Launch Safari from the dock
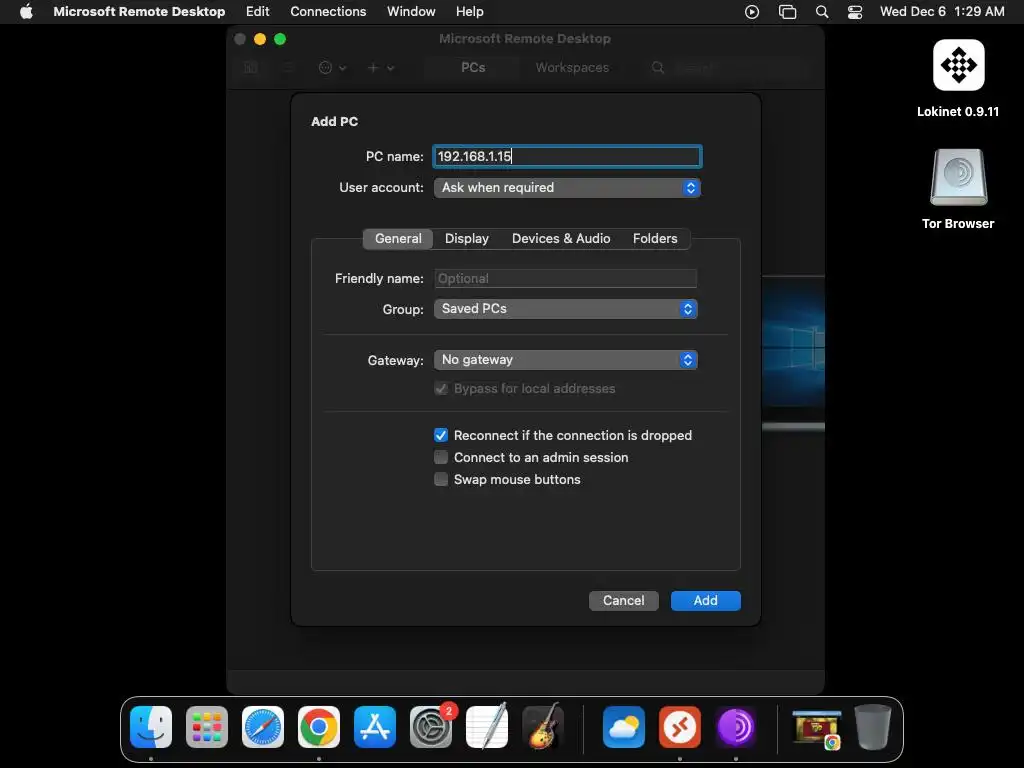 coord(263,727)
